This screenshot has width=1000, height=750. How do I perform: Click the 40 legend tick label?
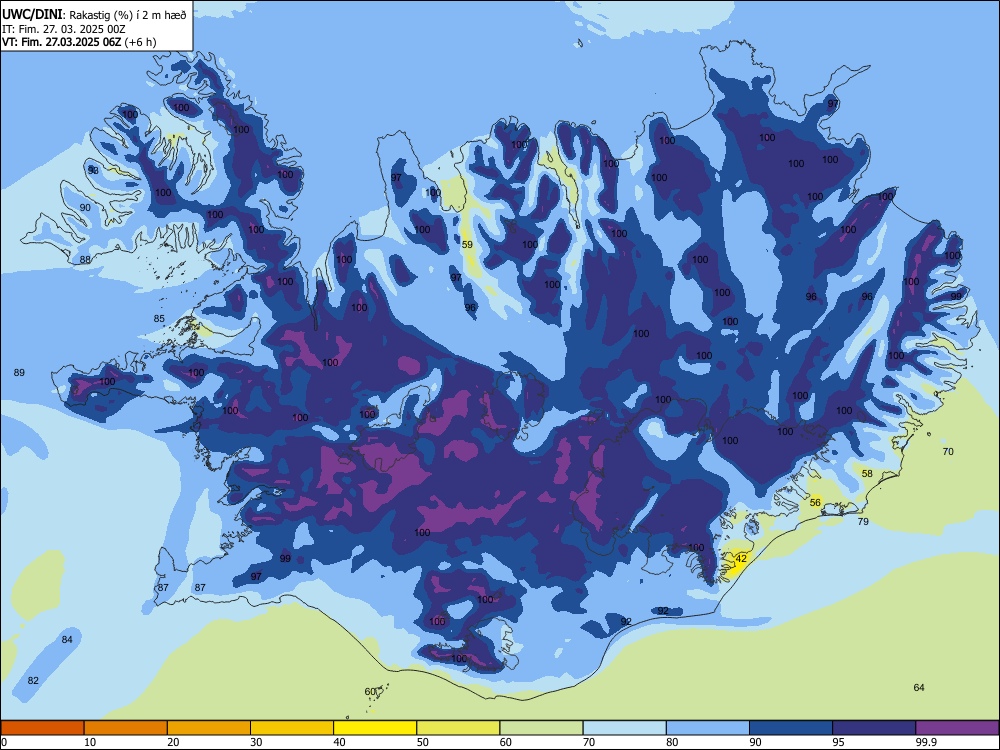point(339,742)
